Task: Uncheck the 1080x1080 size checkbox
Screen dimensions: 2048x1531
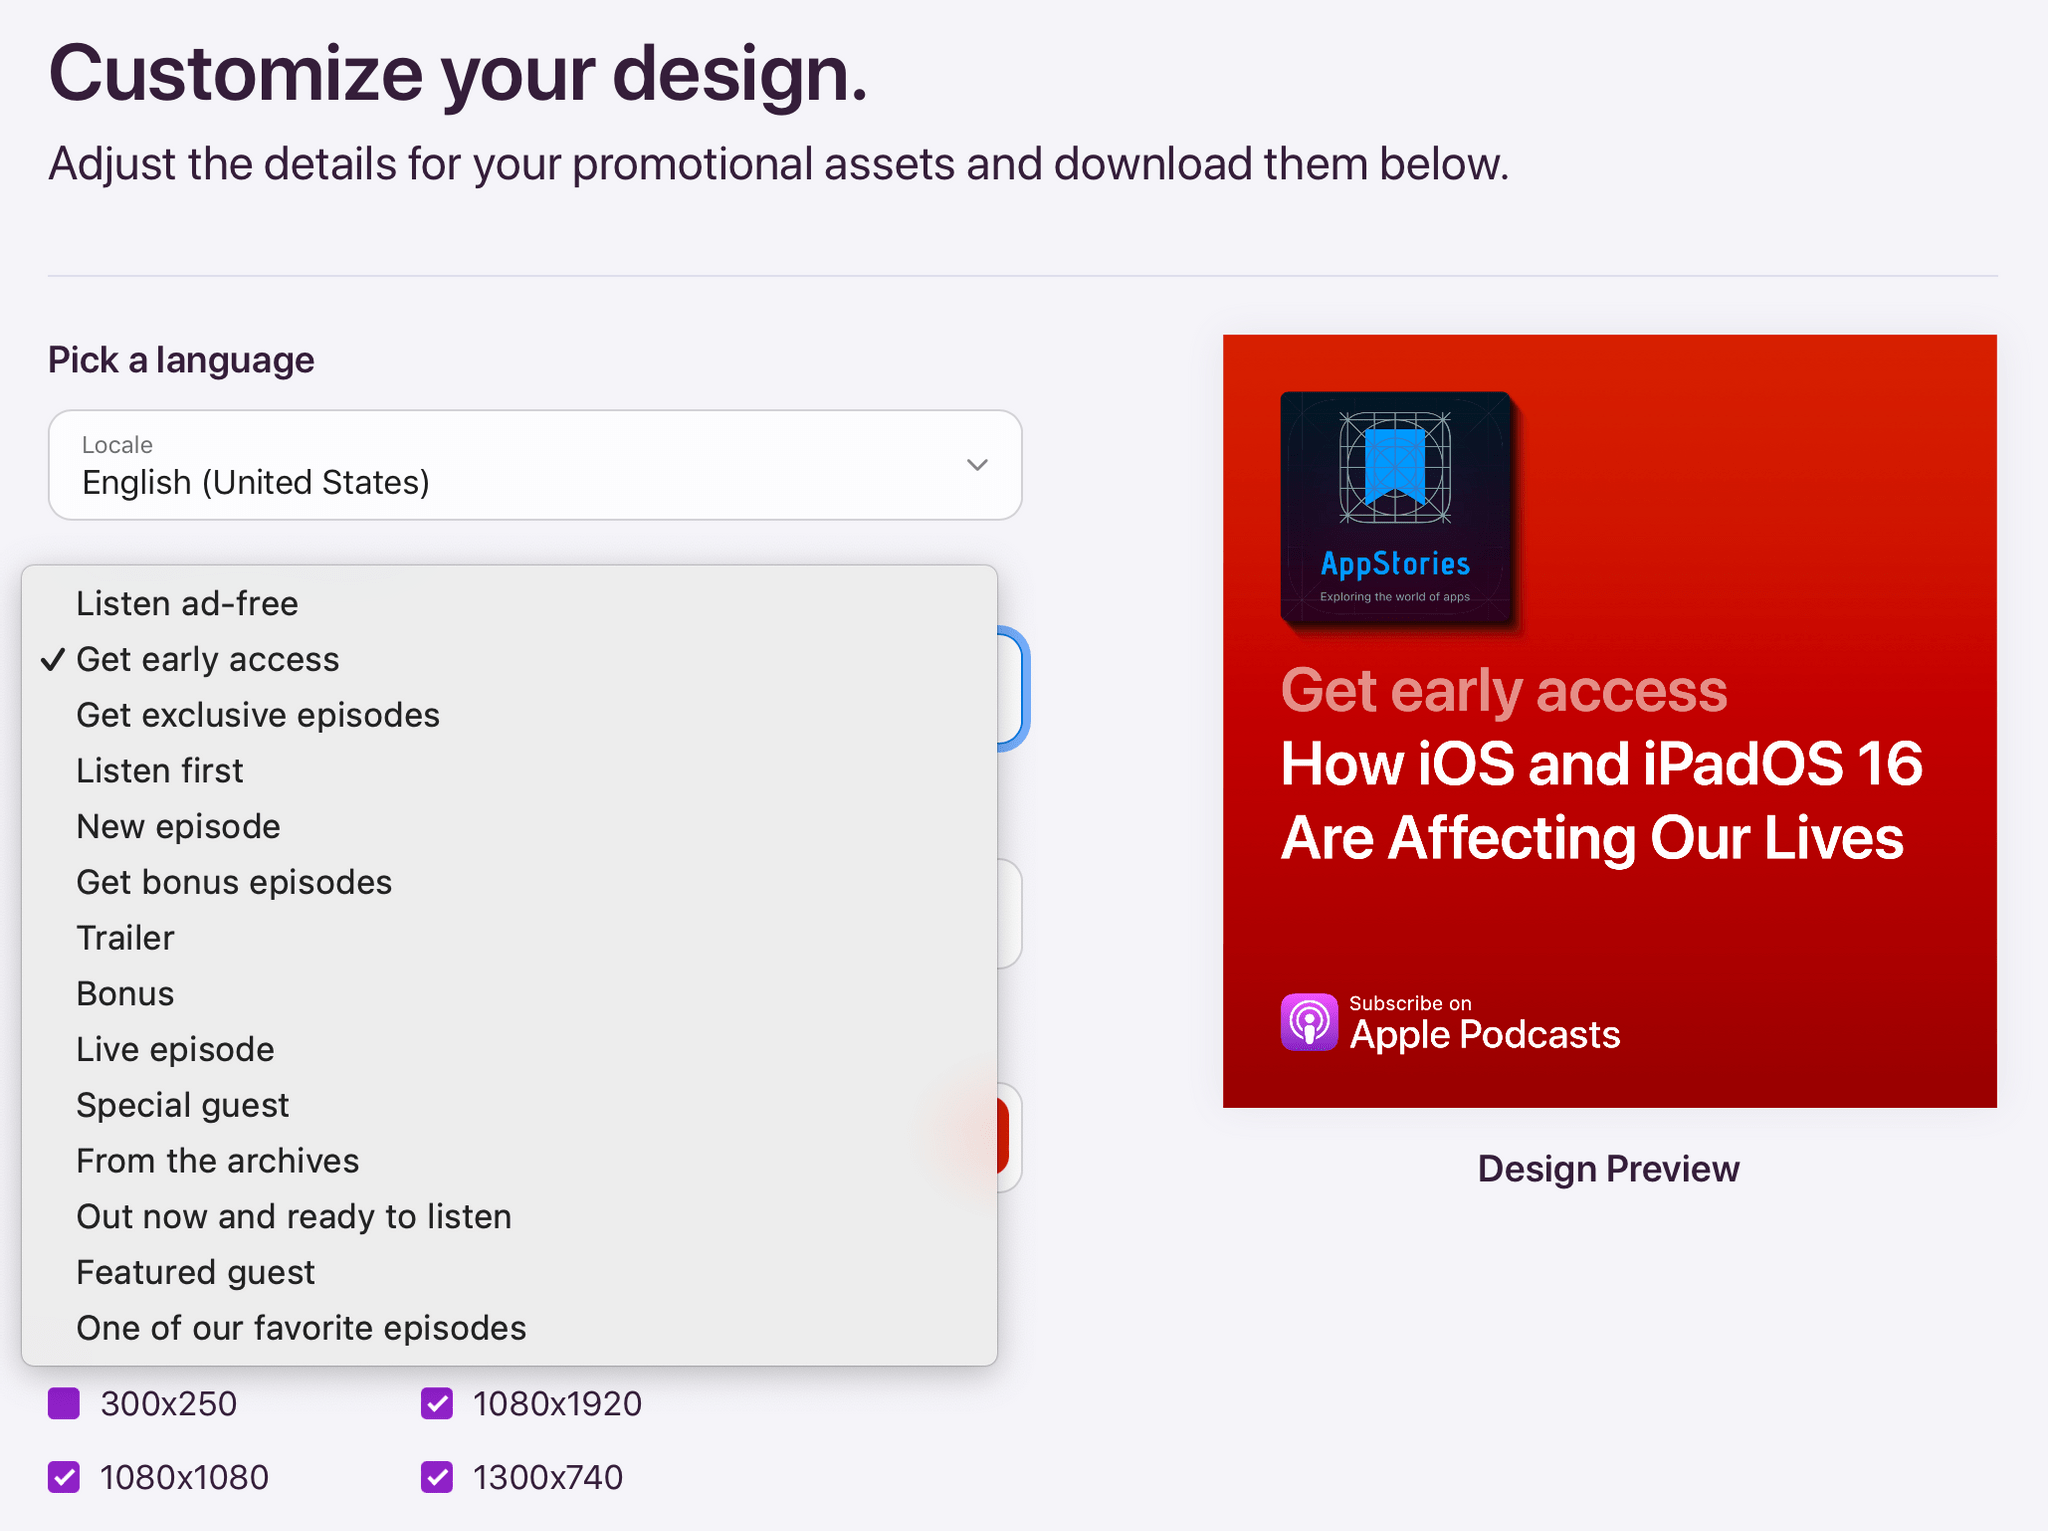Action: tap(64, 1477)
